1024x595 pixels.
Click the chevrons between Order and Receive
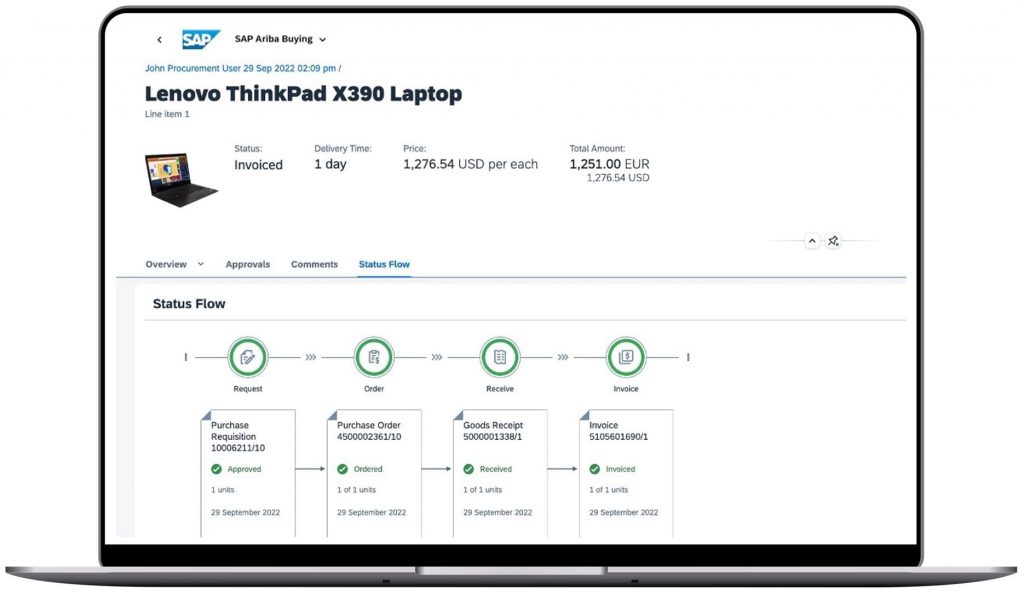coord(437,357)
